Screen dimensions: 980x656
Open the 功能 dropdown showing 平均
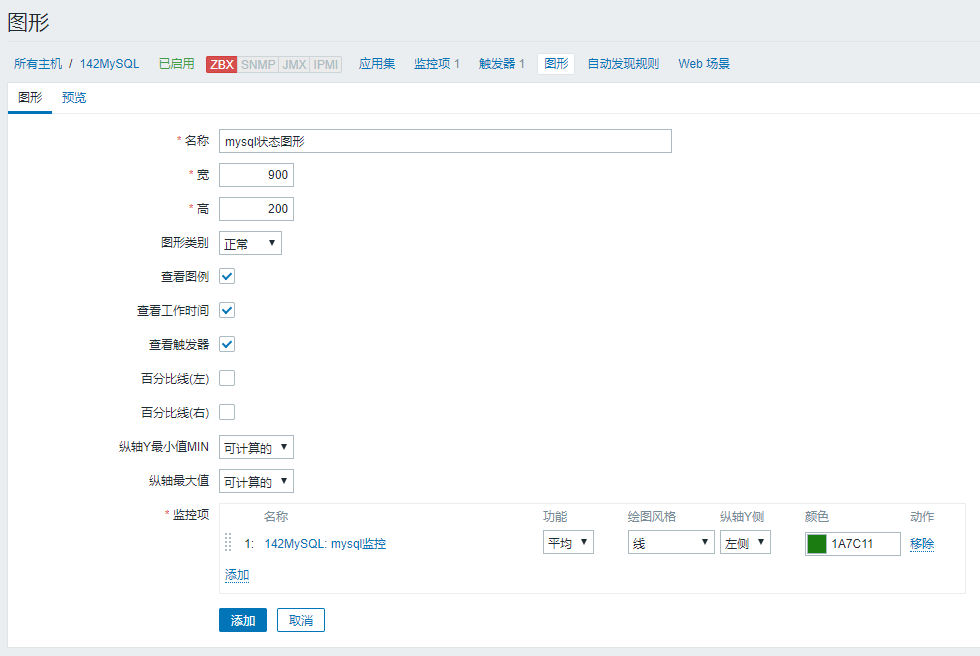click(x=568, y=542)
